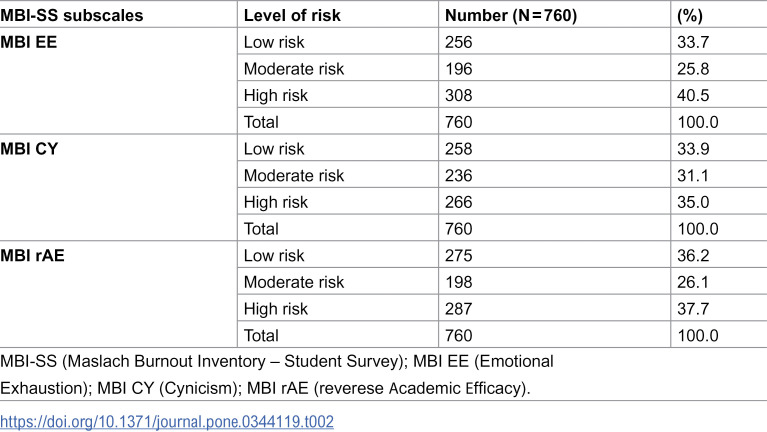Select the Level of risk header

292,15
